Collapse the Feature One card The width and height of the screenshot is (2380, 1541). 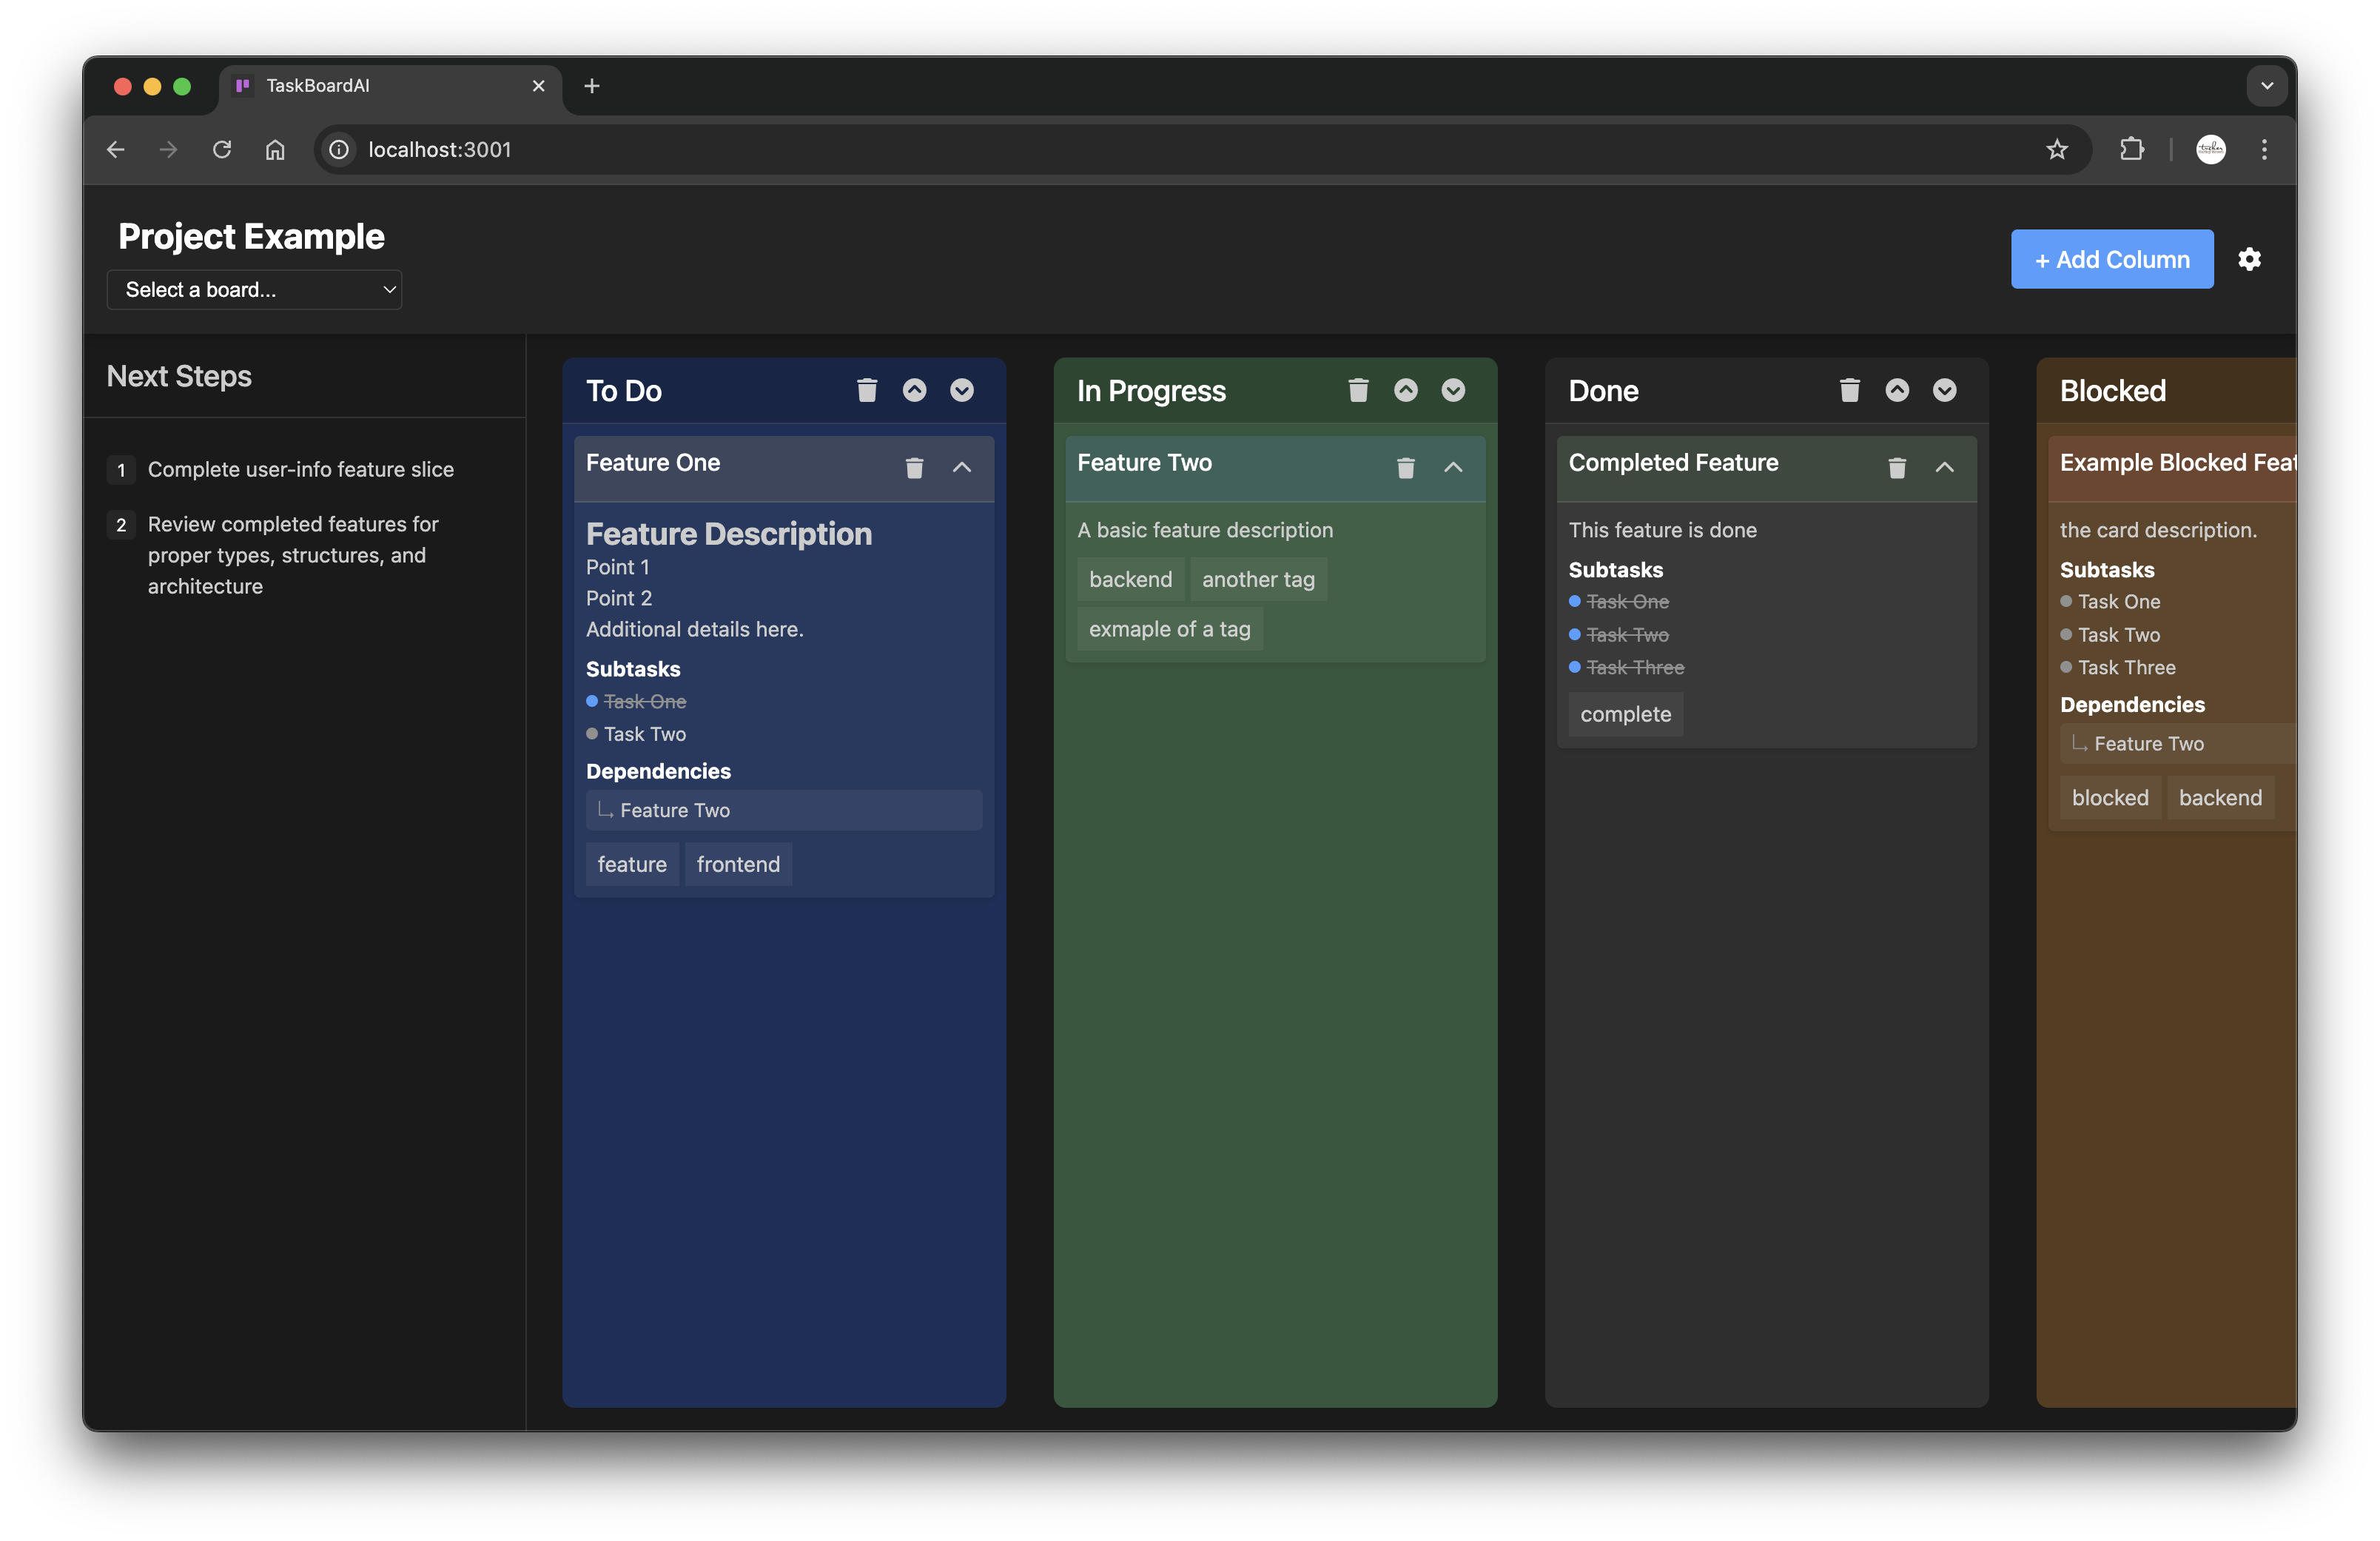coord(961,467)
